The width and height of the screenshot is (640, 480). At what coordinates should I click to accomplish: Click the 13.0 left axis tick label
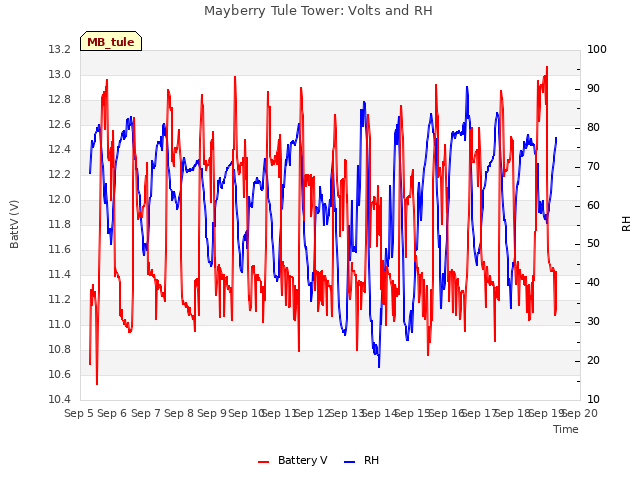coord(60,74)
